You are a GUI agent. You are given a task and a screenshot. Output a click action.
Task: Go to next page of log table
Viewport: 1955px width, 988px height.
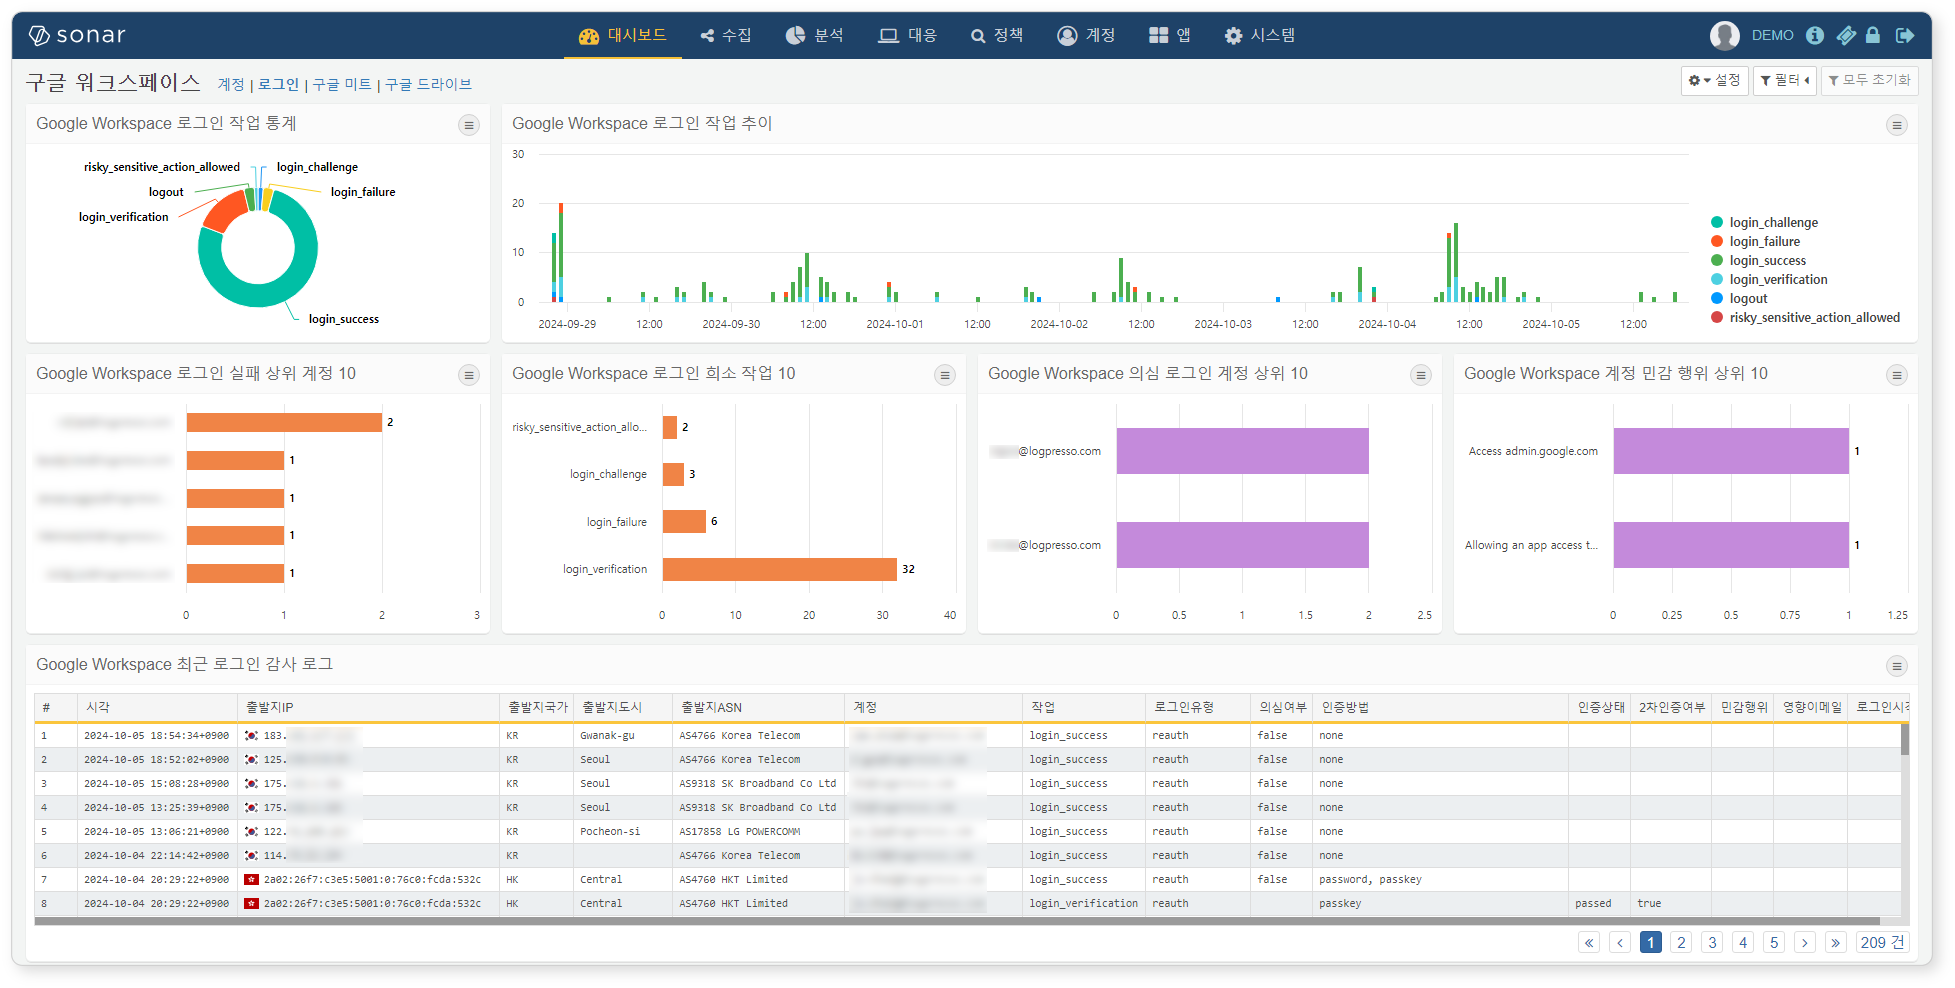click(1805, 943)
